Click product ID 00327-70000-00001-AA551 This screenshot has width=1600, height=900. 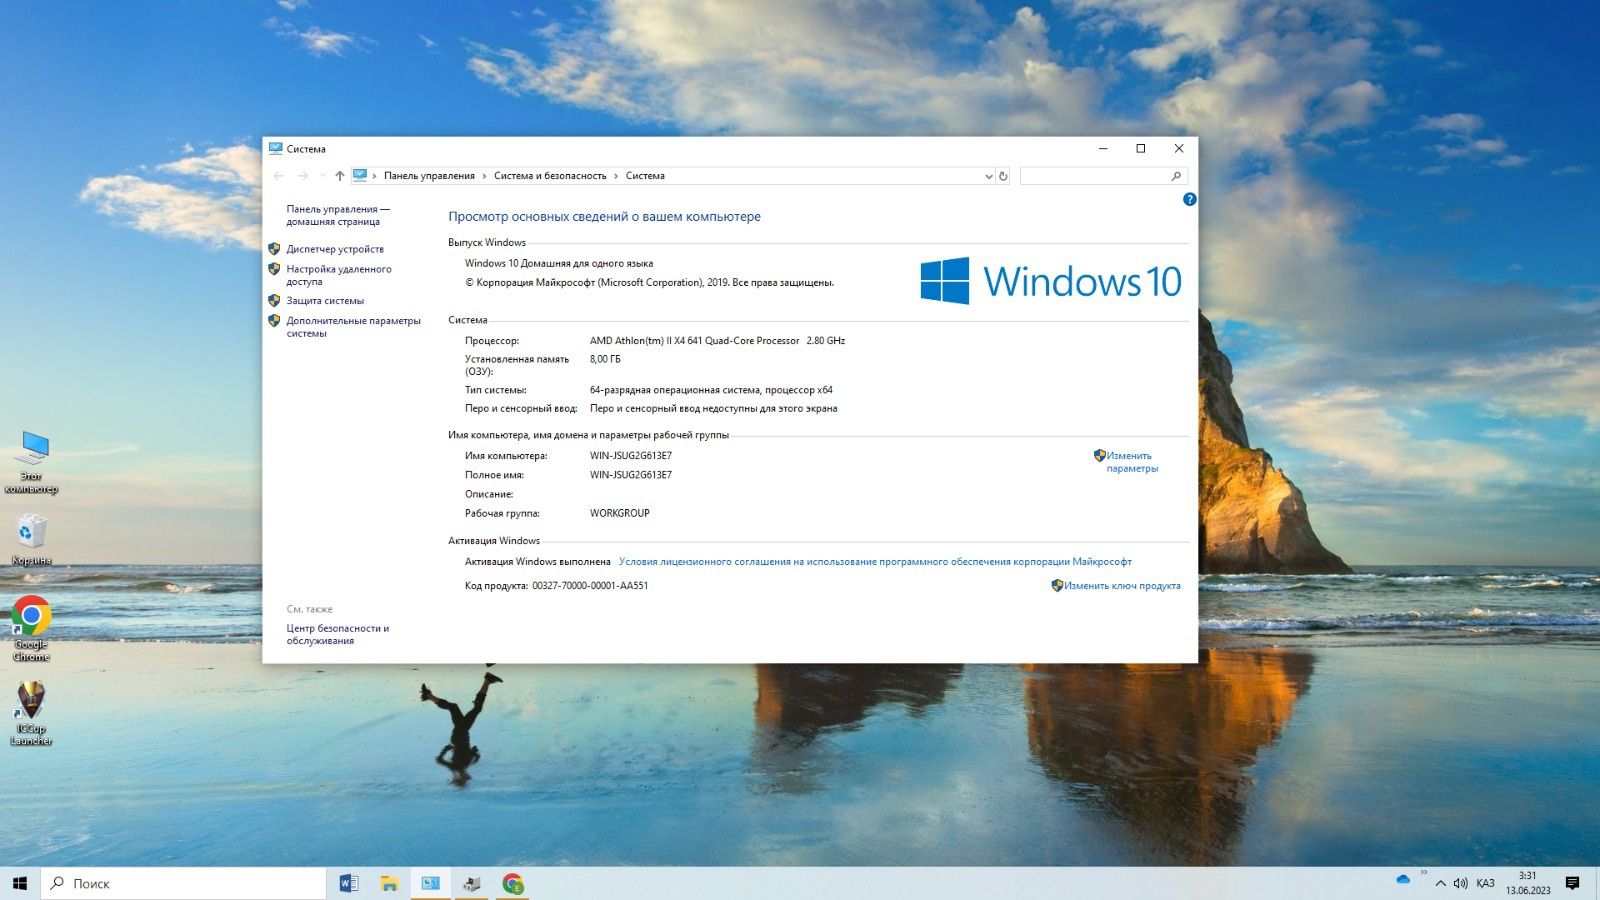(590, 586)
